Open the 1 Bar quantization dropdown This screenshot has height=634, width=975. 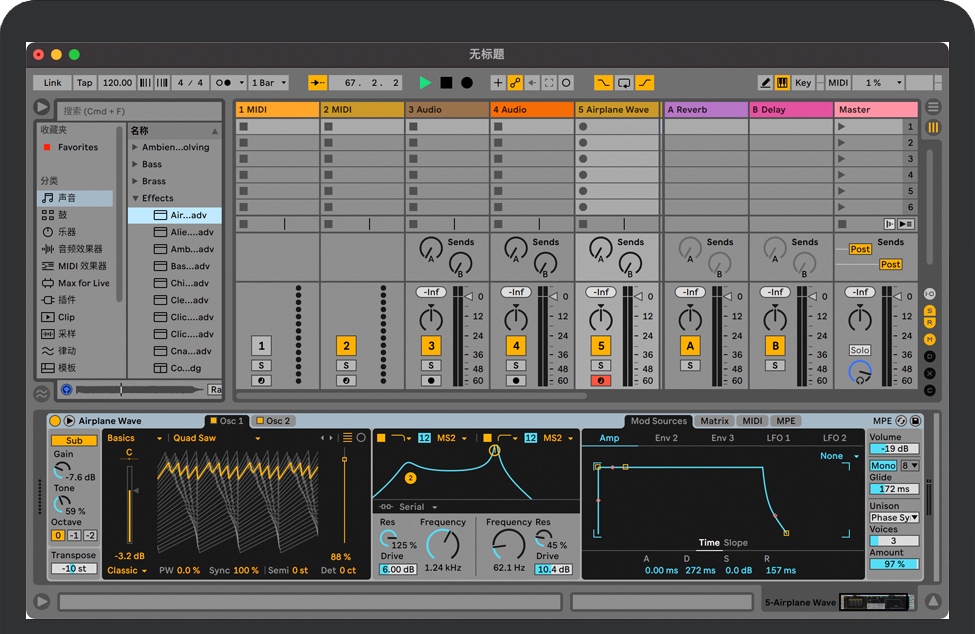[268, 83]
